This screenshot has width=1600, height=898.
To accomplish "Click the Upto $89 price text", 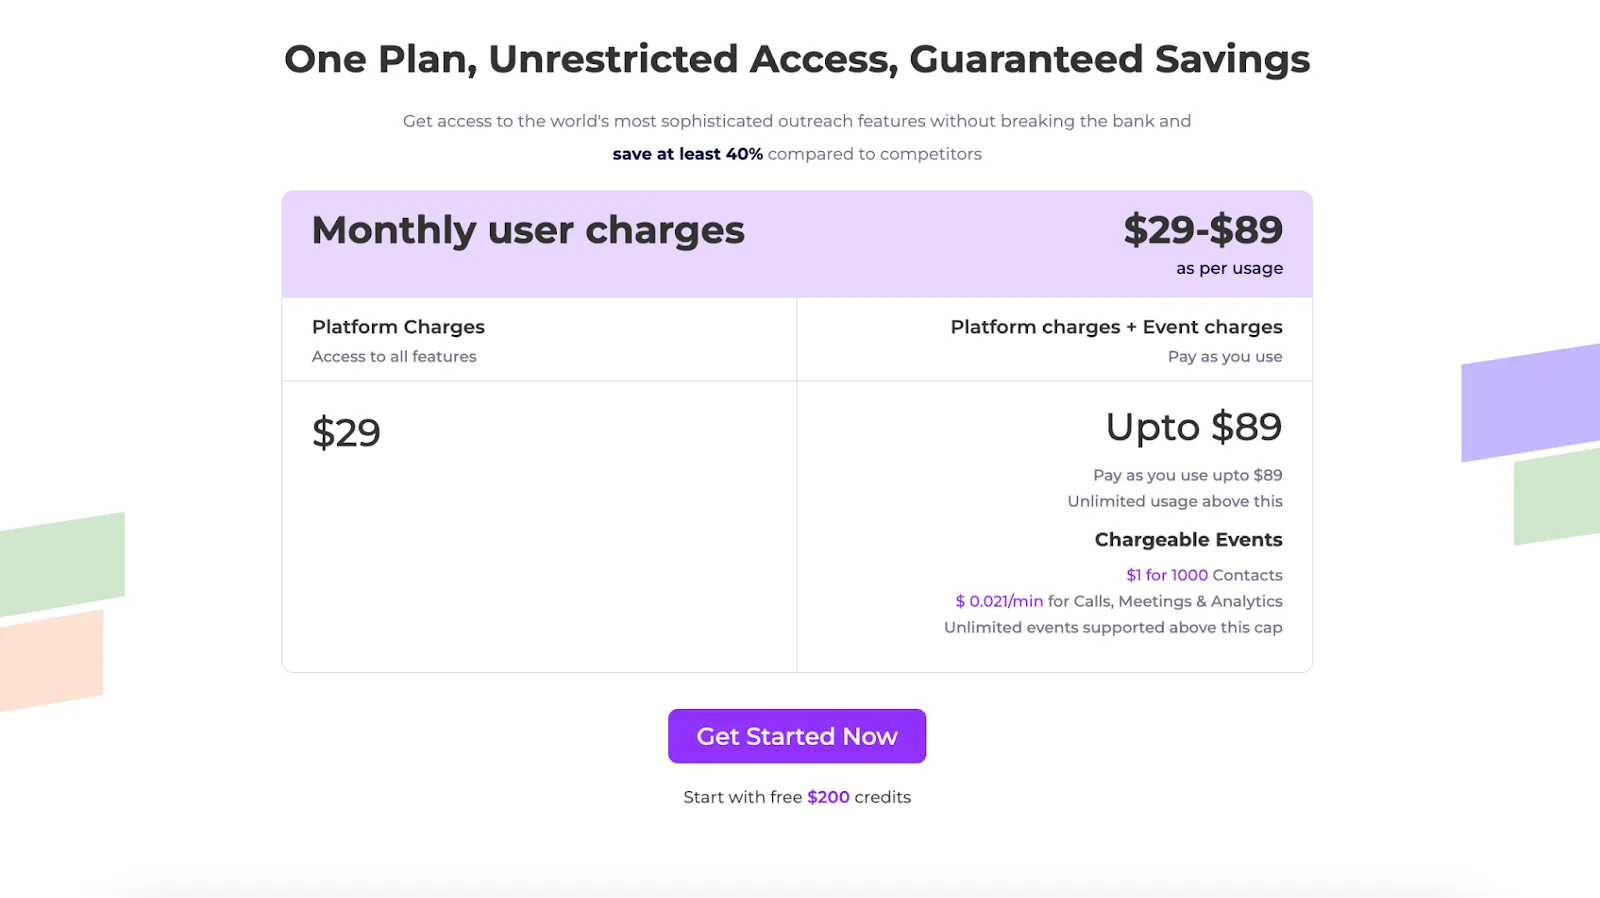I will [x=1194, y=427].
